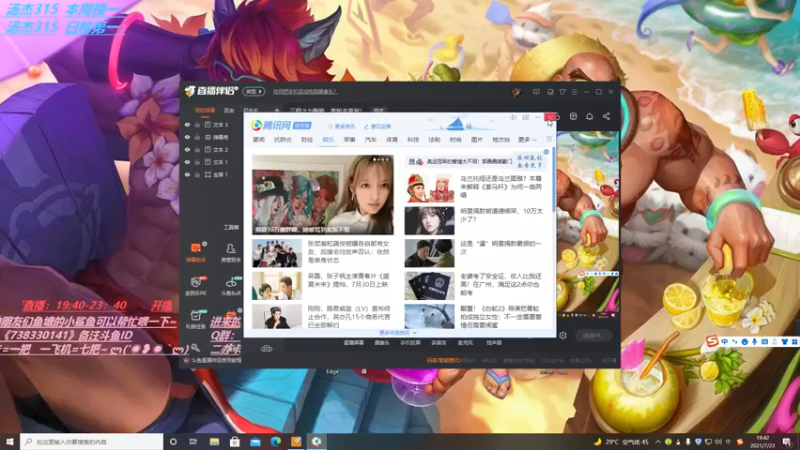Add 多媒体 source
Viewport: 800px width, 450px height.
439,343
